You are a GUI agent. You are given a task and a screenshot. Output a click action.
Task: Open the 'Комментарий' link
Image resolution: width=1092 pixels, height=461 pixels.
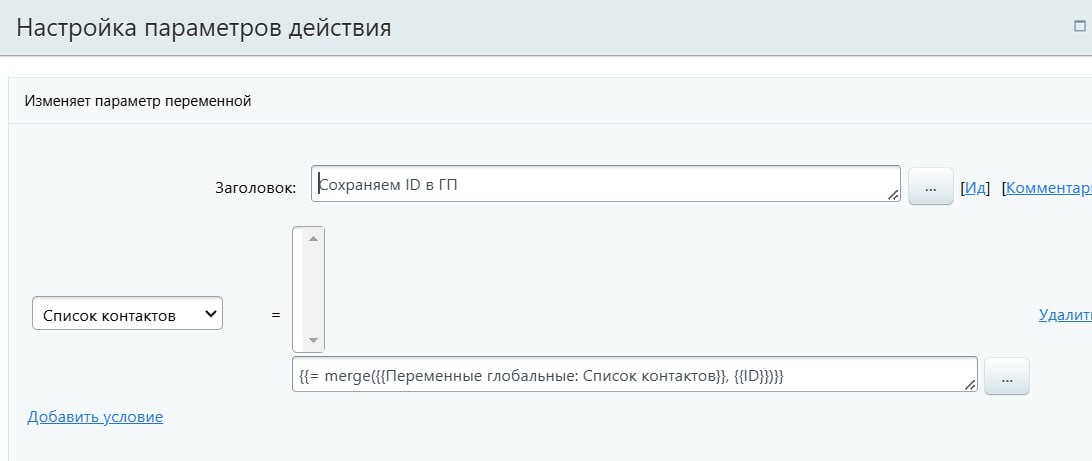click(x=1048, y=187)
